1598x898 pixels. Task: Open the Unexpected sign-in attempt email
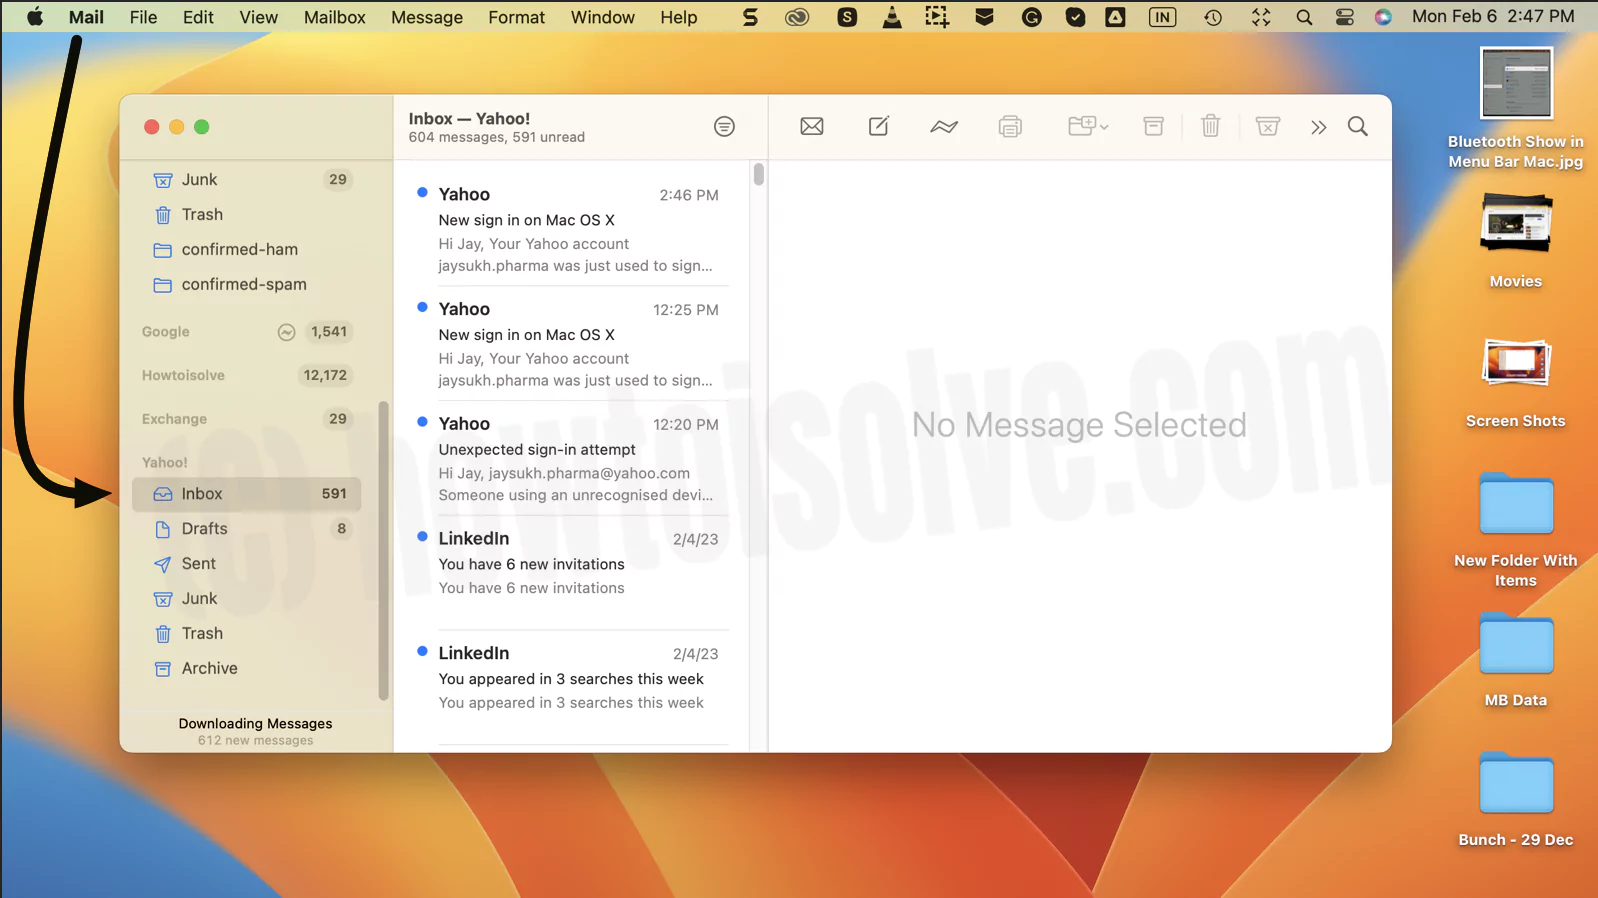pos(573,459)
